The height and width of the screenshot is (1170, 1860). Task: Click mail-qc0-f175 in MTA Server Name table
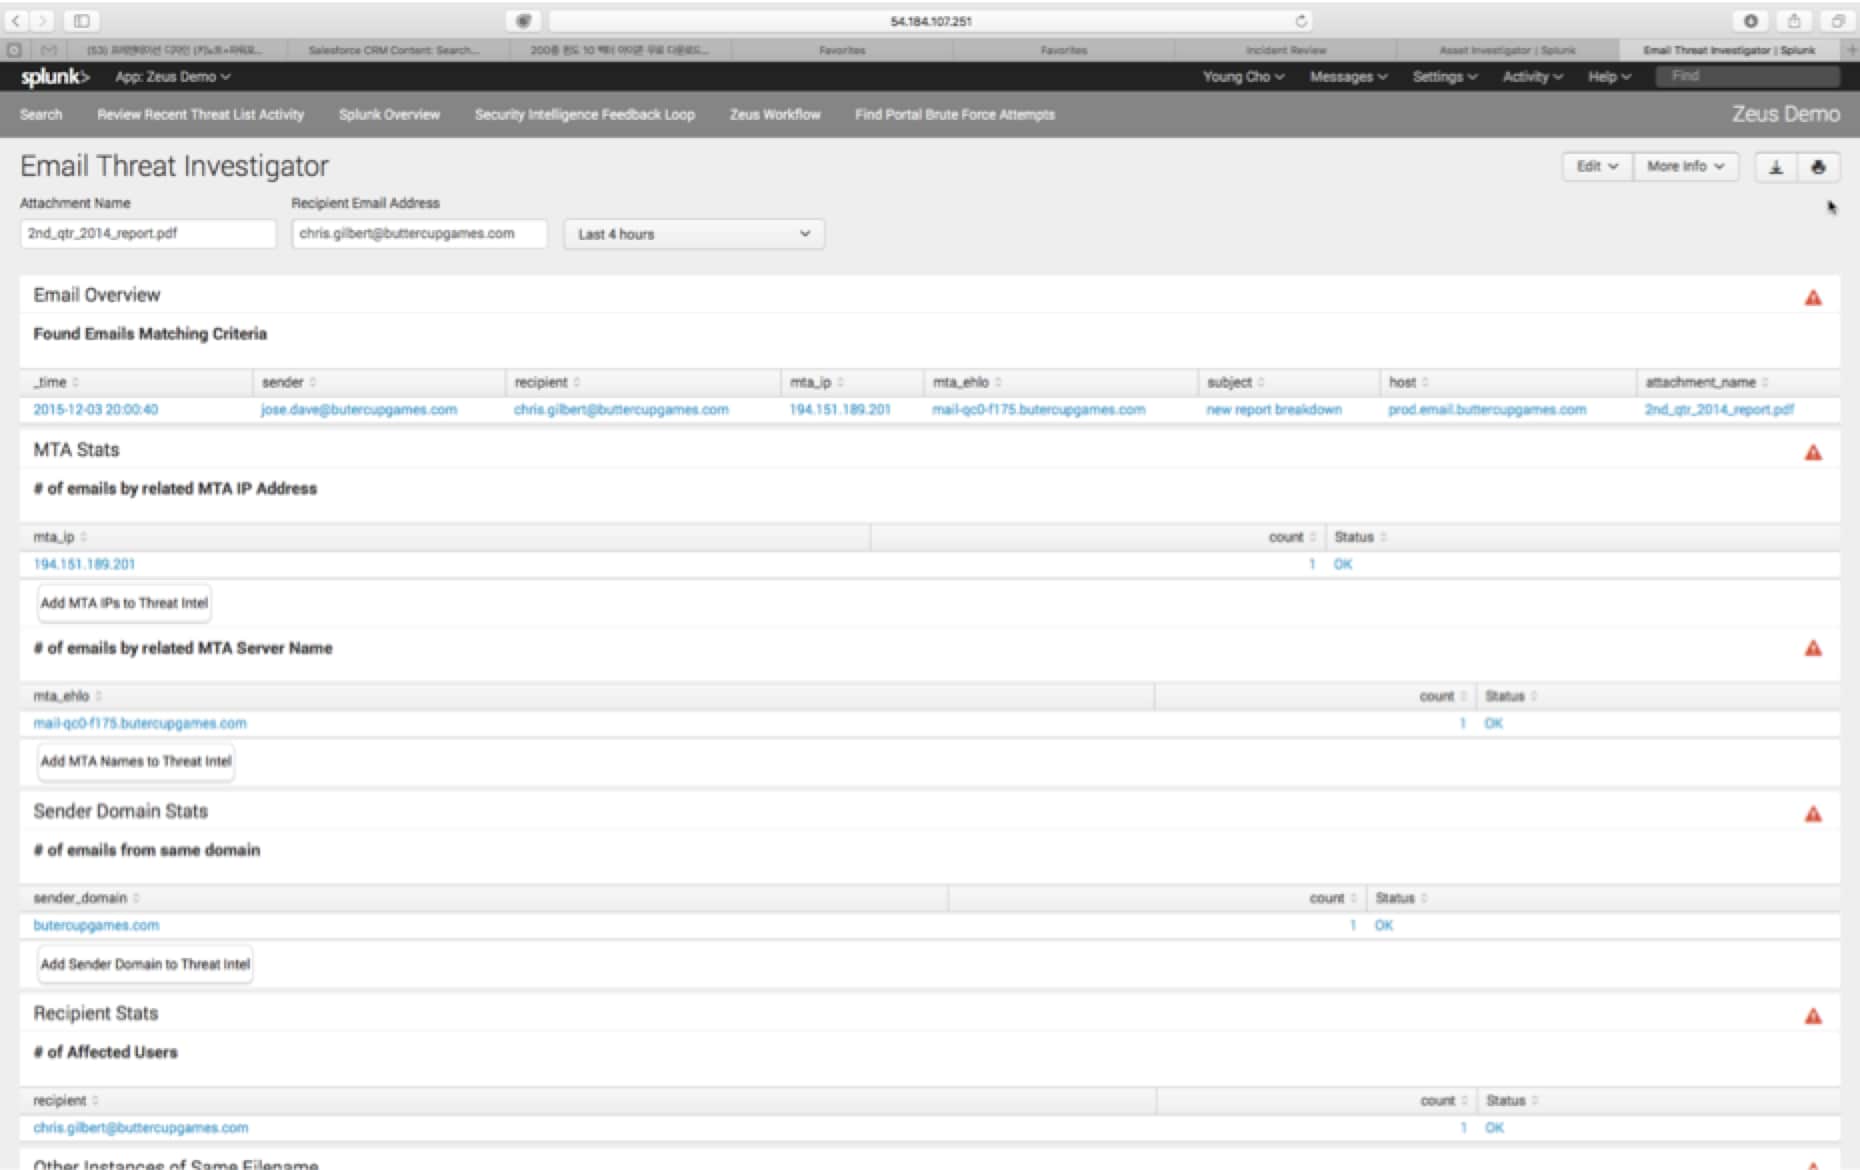click(x=140, y=724)
